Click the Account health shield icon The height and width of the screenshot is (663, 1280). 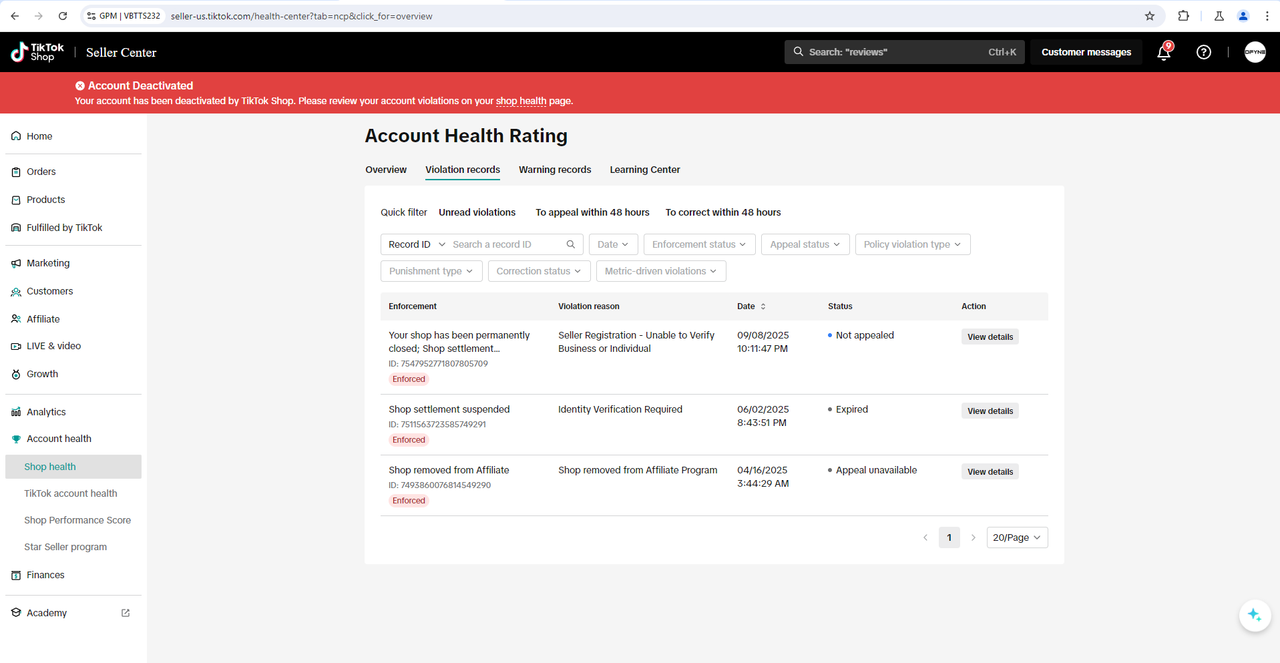16,439
